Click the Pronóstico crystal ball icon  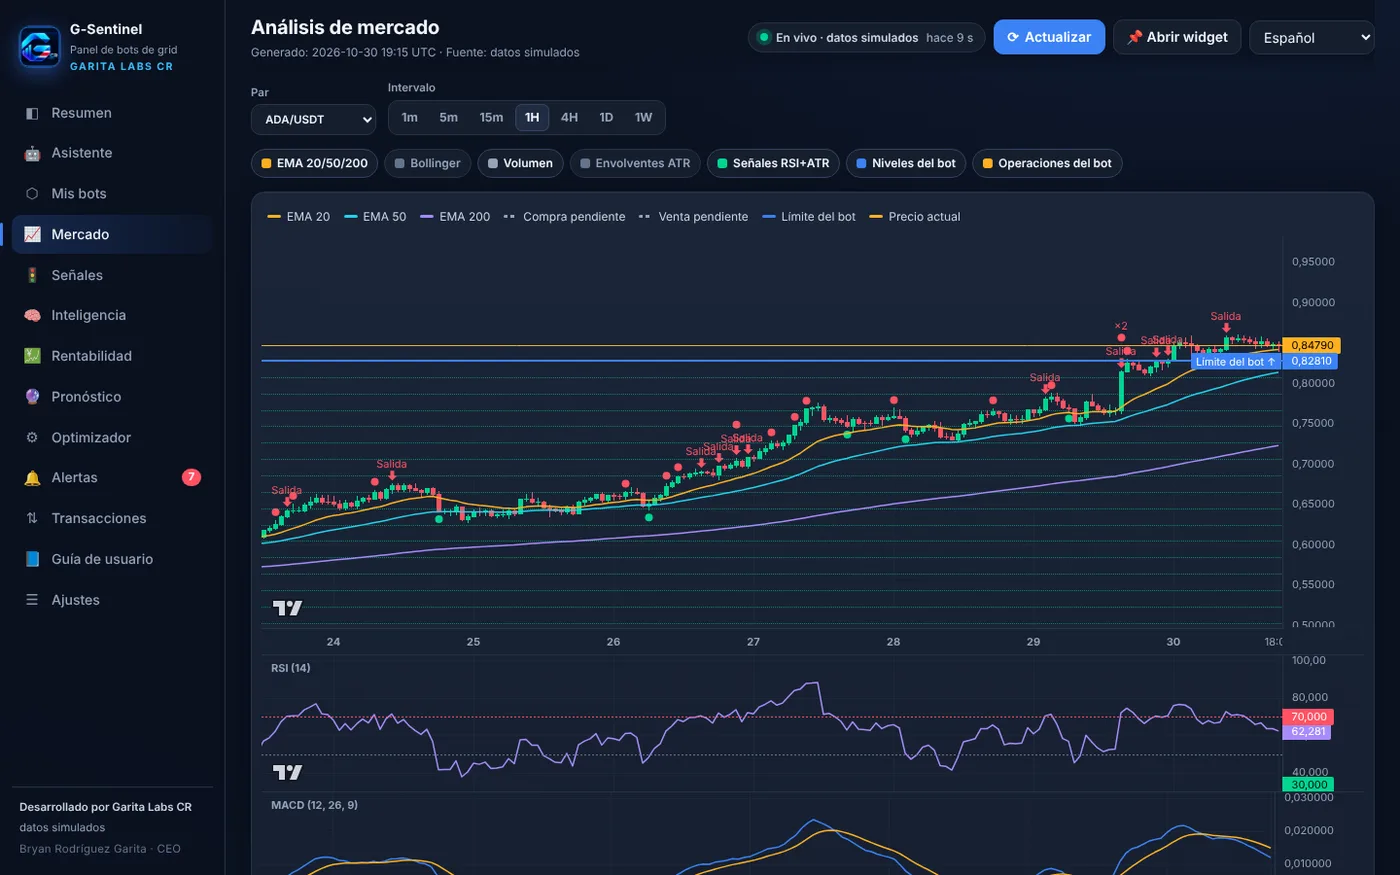click(32, 397)
